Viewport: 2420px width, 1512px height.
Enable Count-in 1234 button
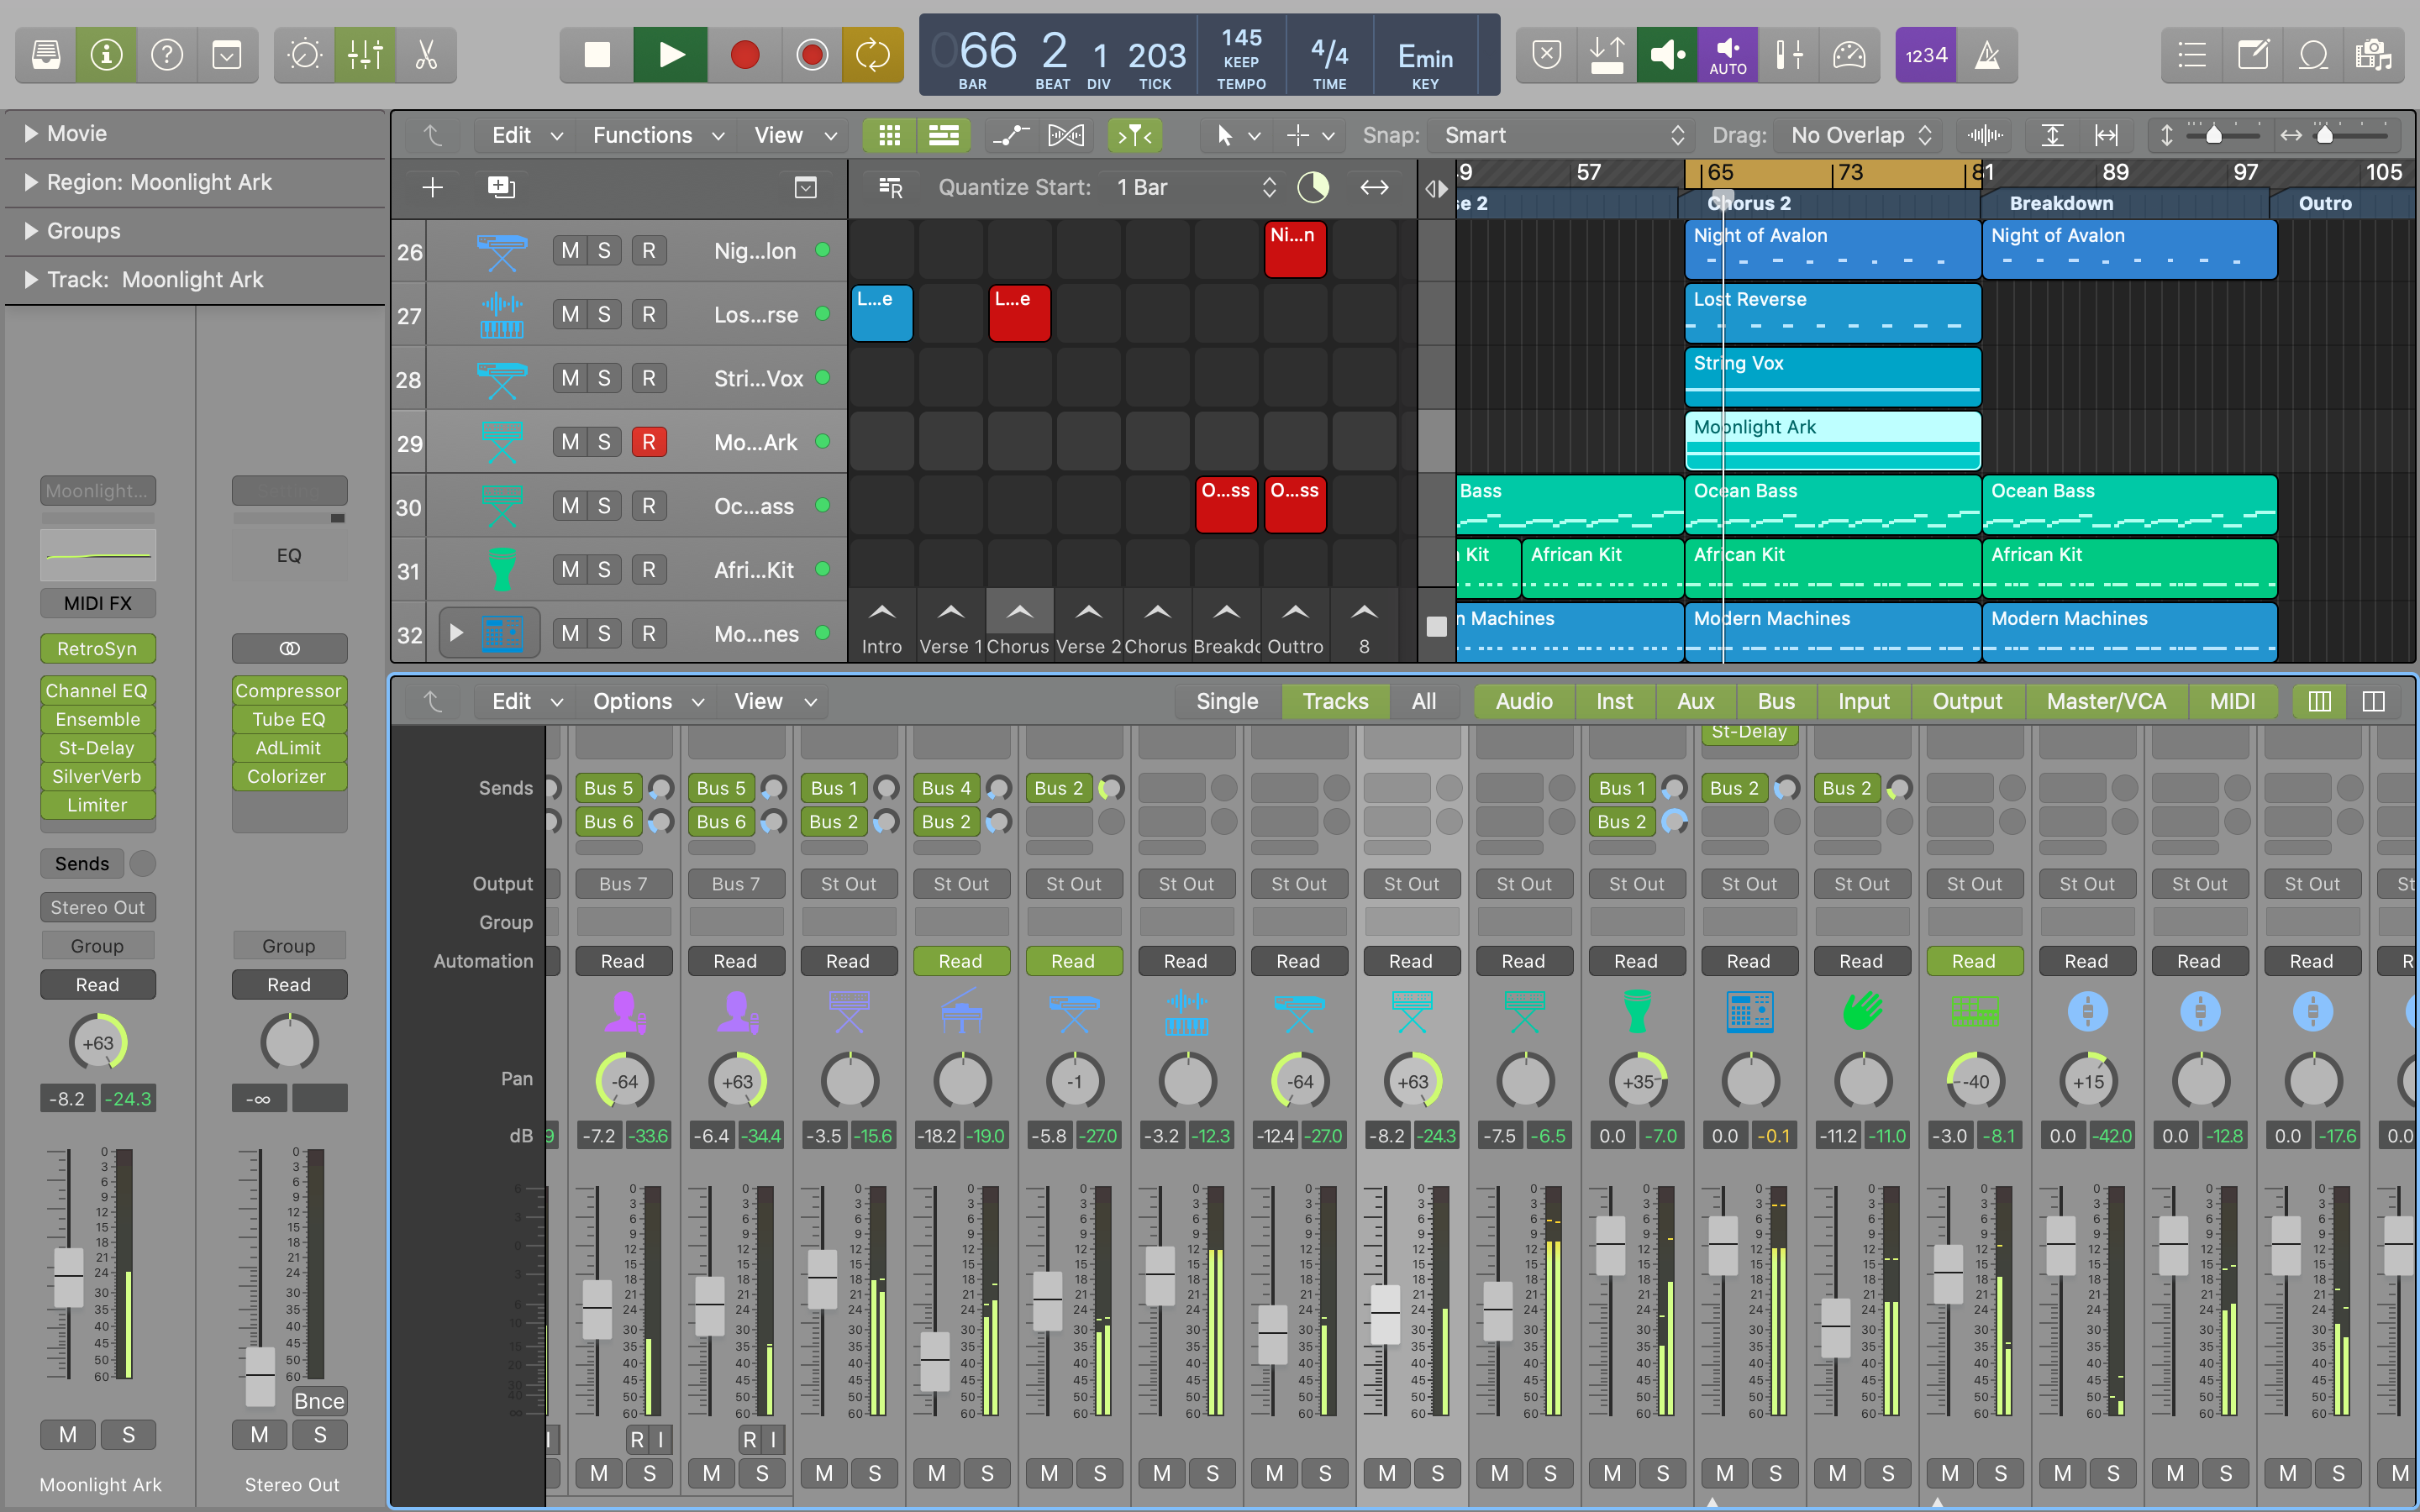pos(1925,55)
